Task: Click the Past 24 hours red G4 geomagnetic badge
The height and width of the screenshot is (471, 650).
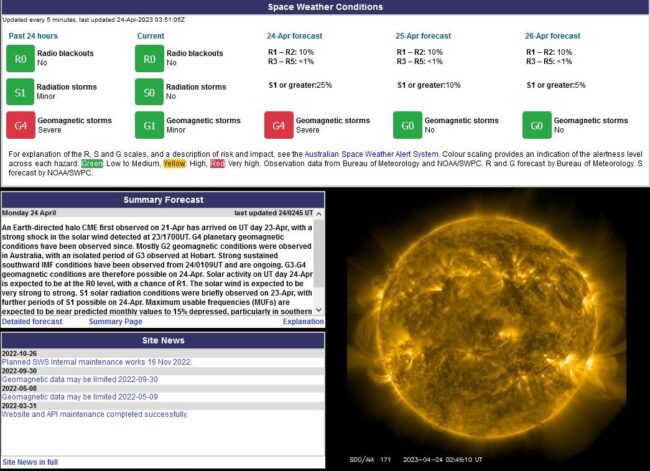Action: click(x=20, y=125)
